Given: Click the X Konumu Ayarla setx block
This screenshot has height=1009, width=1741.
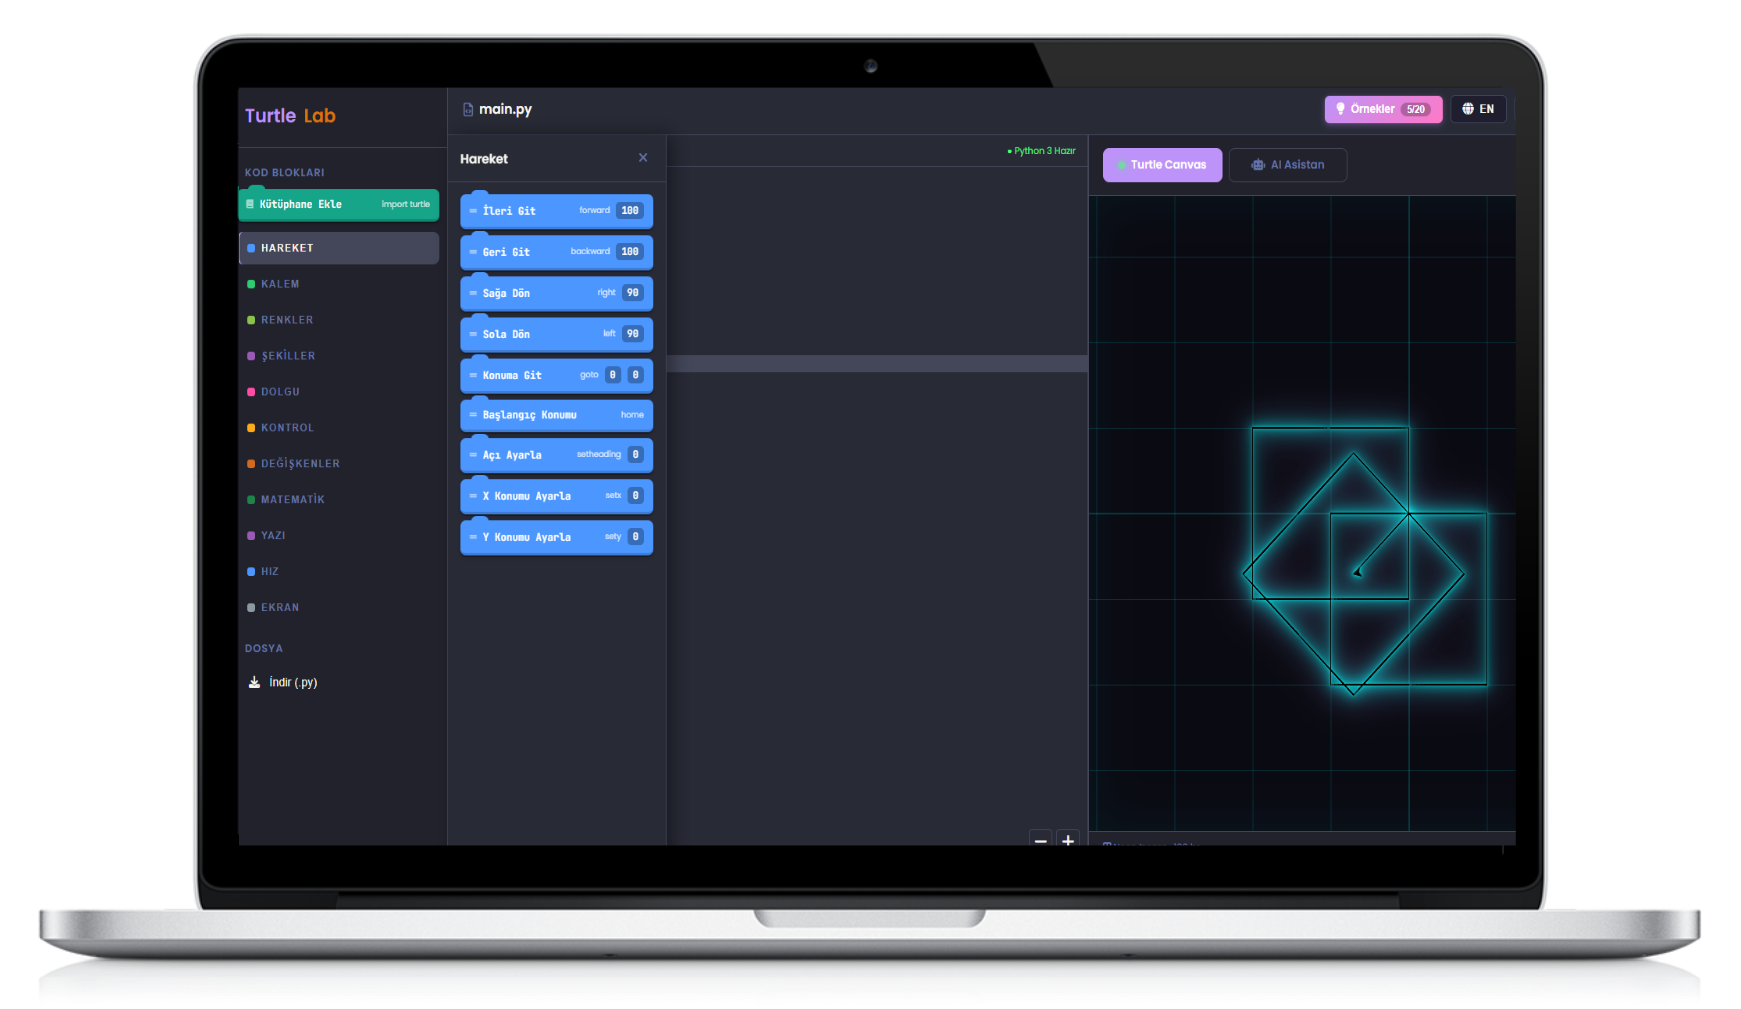Looking at the screenshot, I should 556,496.
